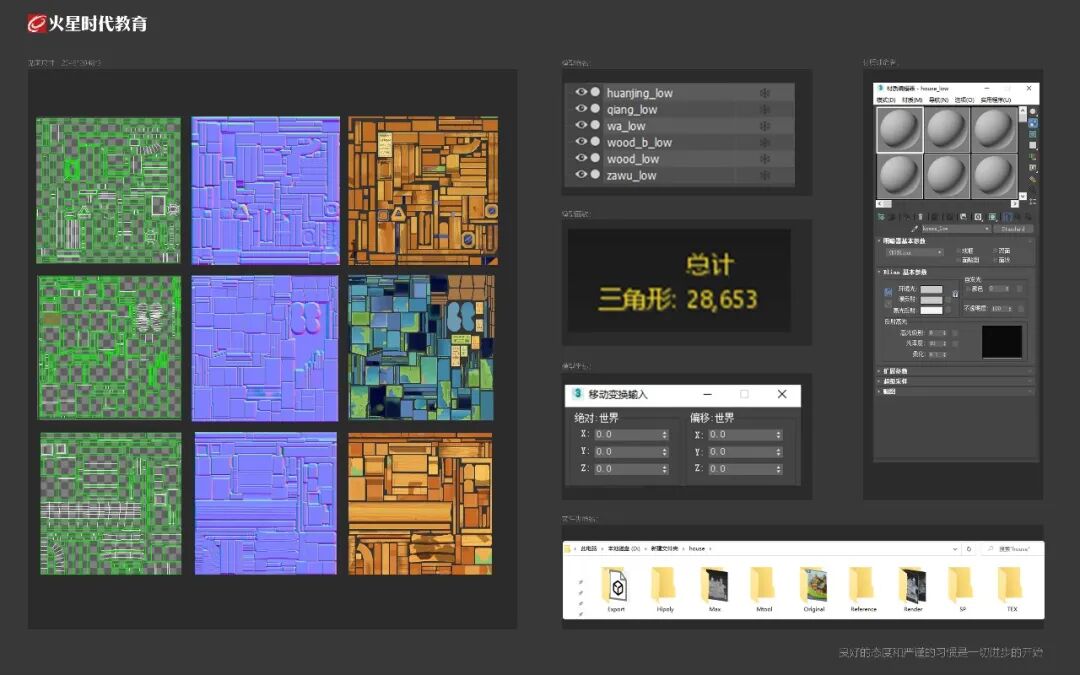Open the Original folder

point(813,589)
